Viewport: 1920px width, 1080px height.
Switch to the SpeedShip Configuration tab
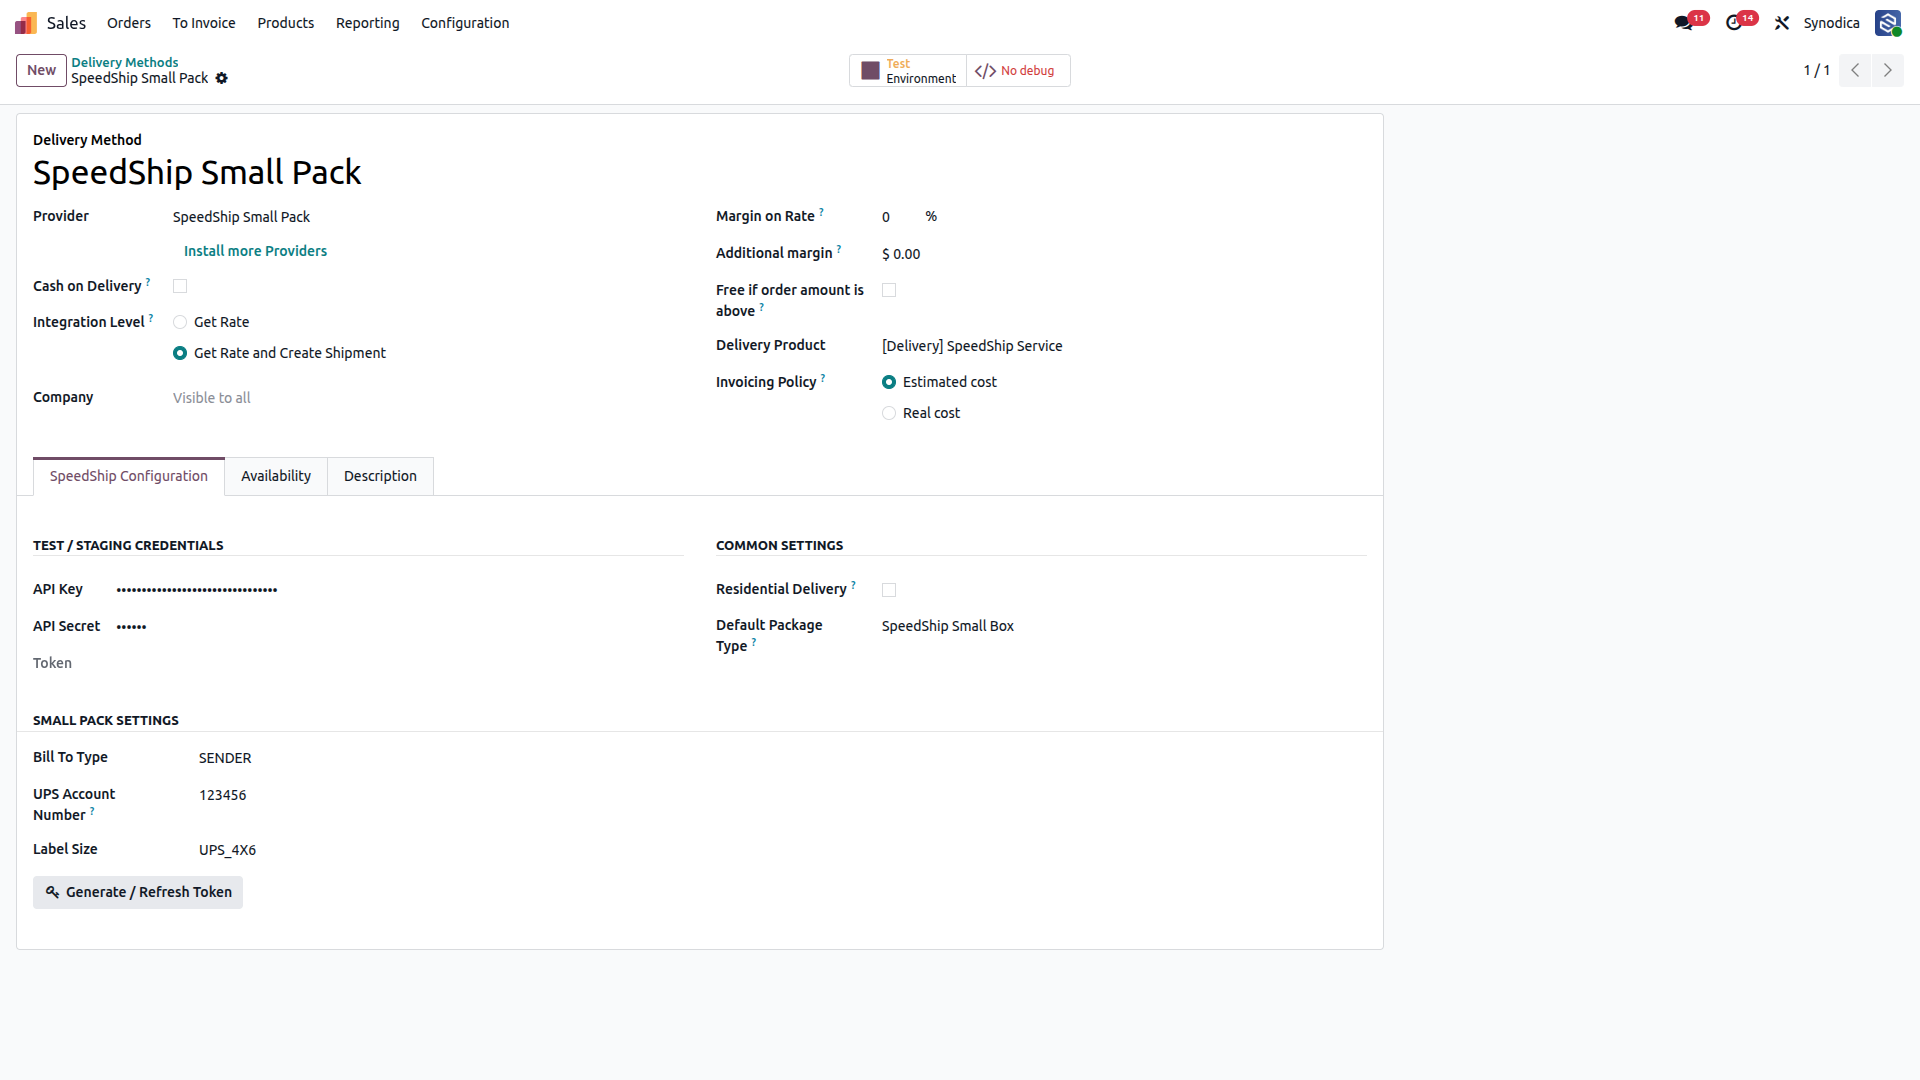point(129,476)
